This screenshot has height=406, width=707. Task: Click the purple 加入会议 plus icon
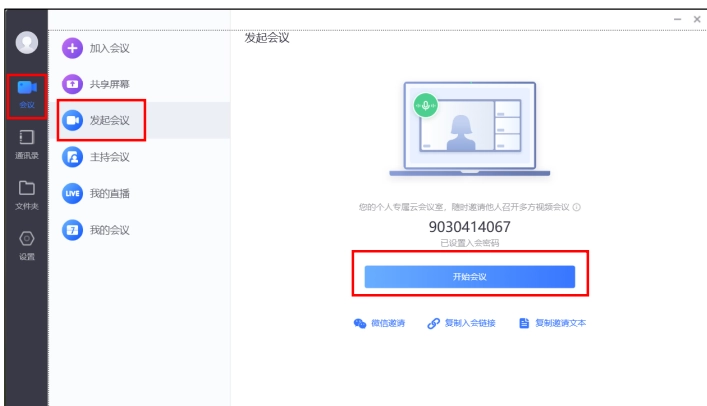tap(72, 48)
